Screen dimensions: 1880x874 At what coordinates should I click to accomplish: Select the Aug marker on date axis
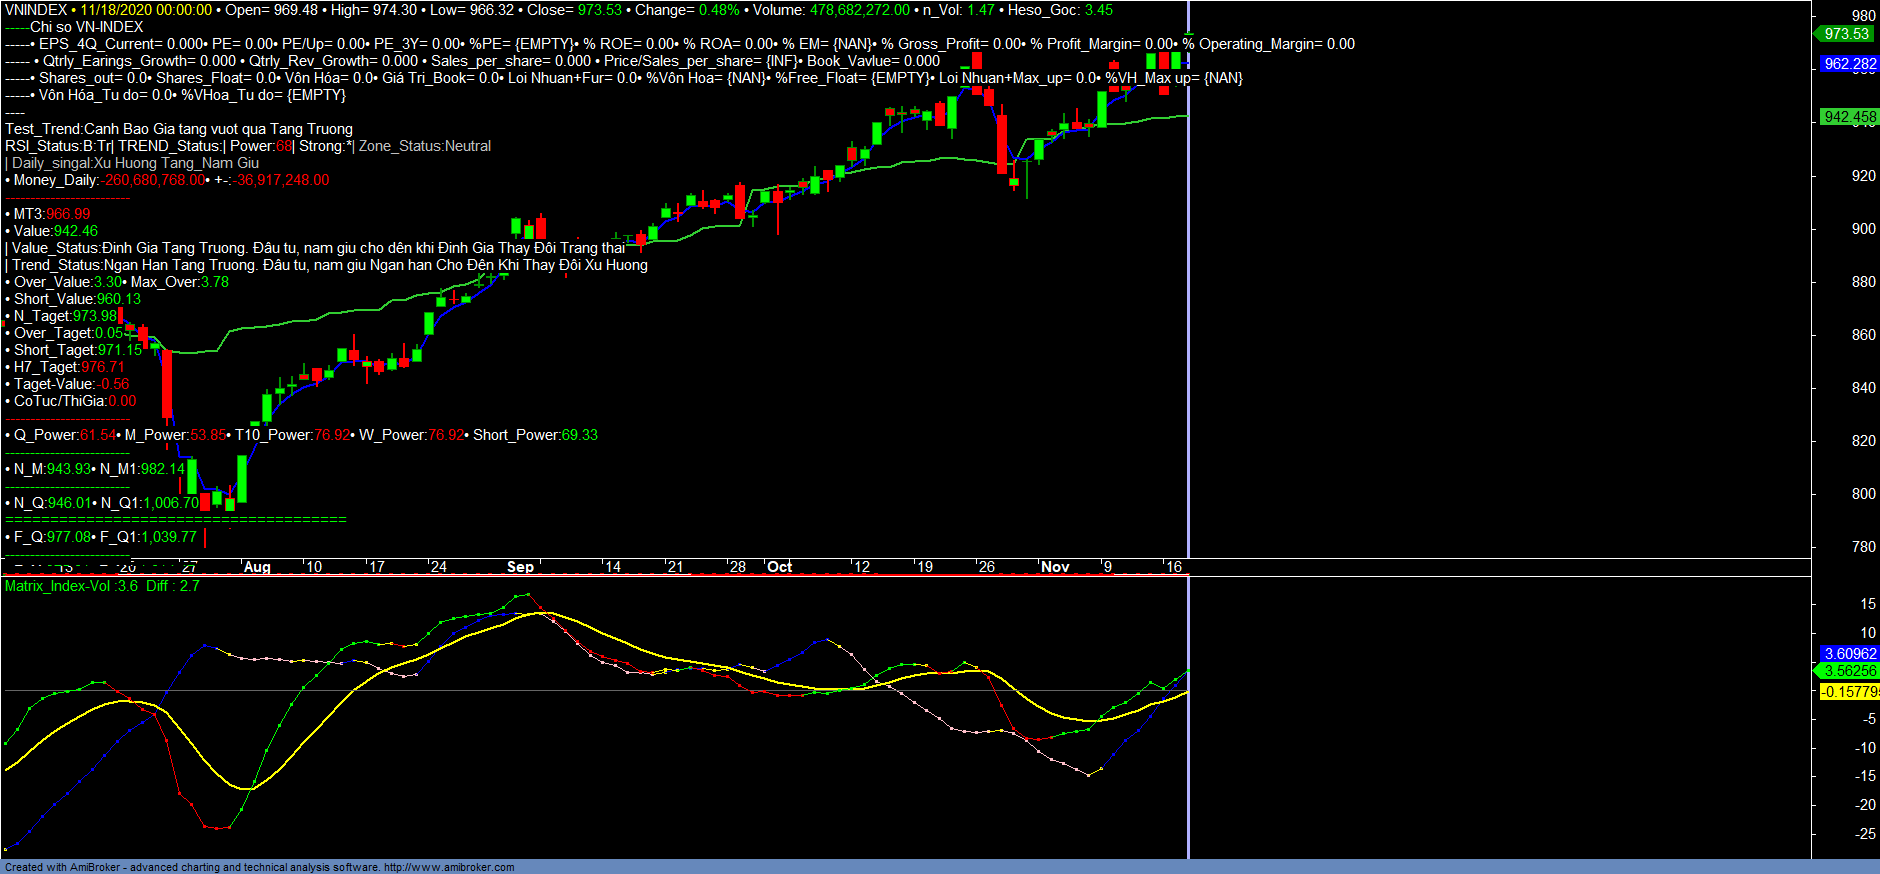257,567
